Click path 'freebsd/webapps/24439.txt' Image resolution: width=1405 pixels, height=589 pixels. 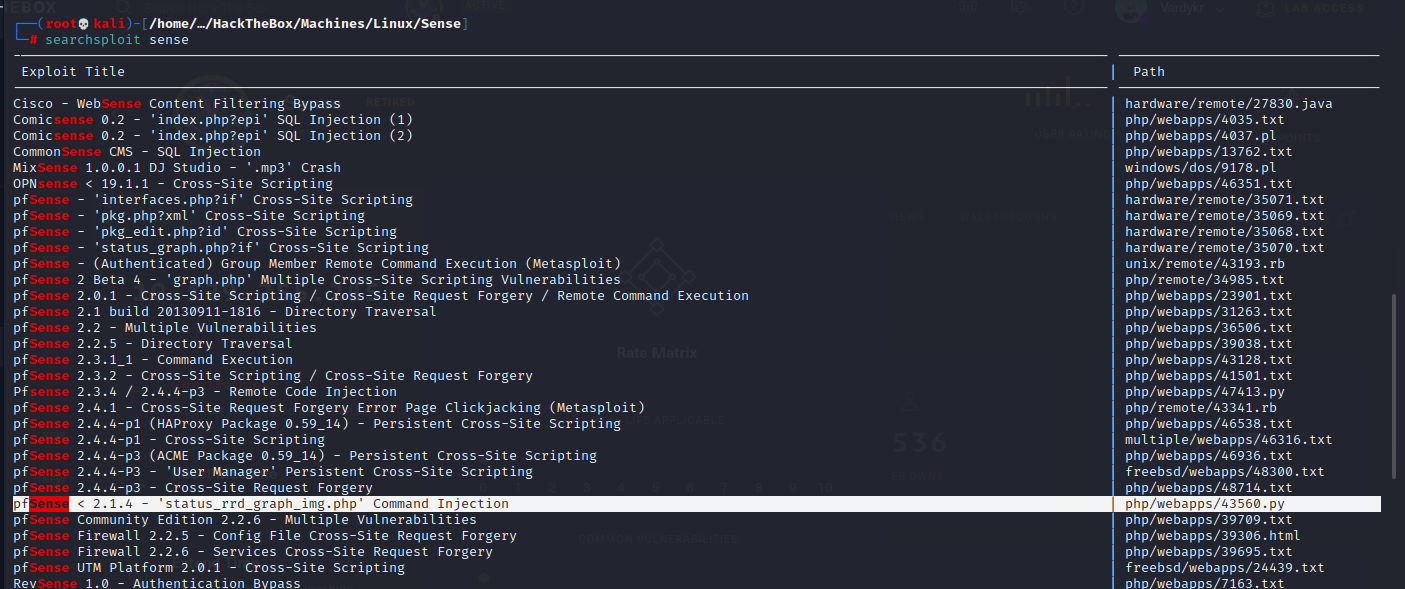pos(1225,568)
